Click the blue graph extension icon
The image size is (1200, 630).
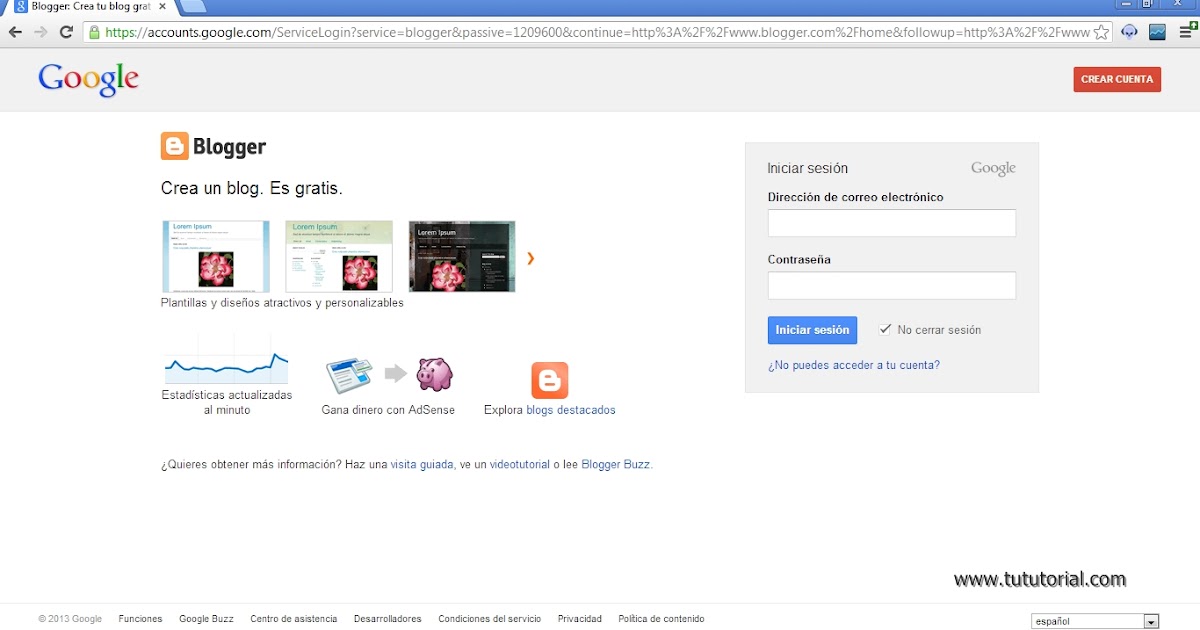click(1157, 31)
